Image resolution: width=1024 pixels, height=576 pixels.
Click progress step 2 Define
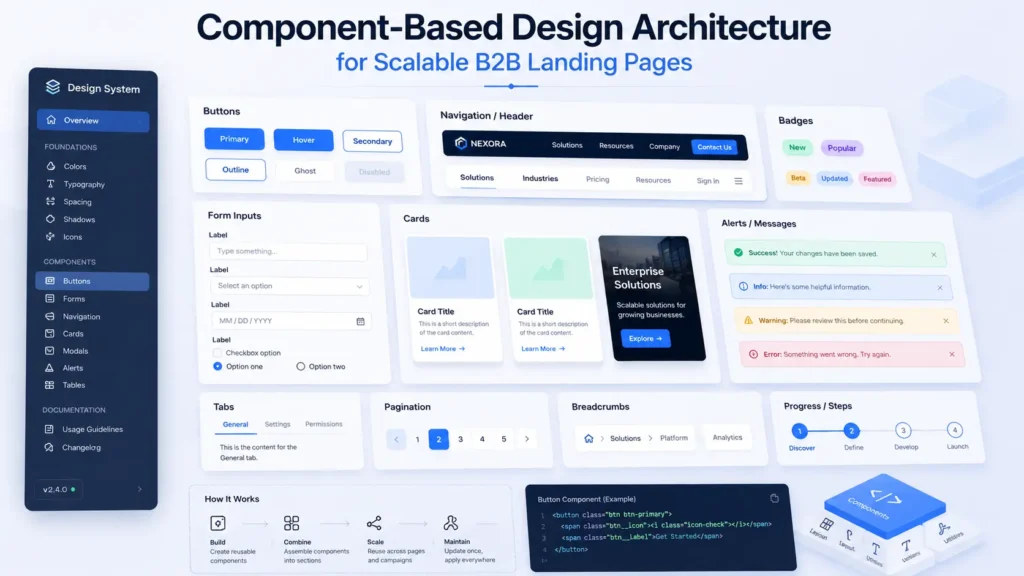(x=851, y=430)
